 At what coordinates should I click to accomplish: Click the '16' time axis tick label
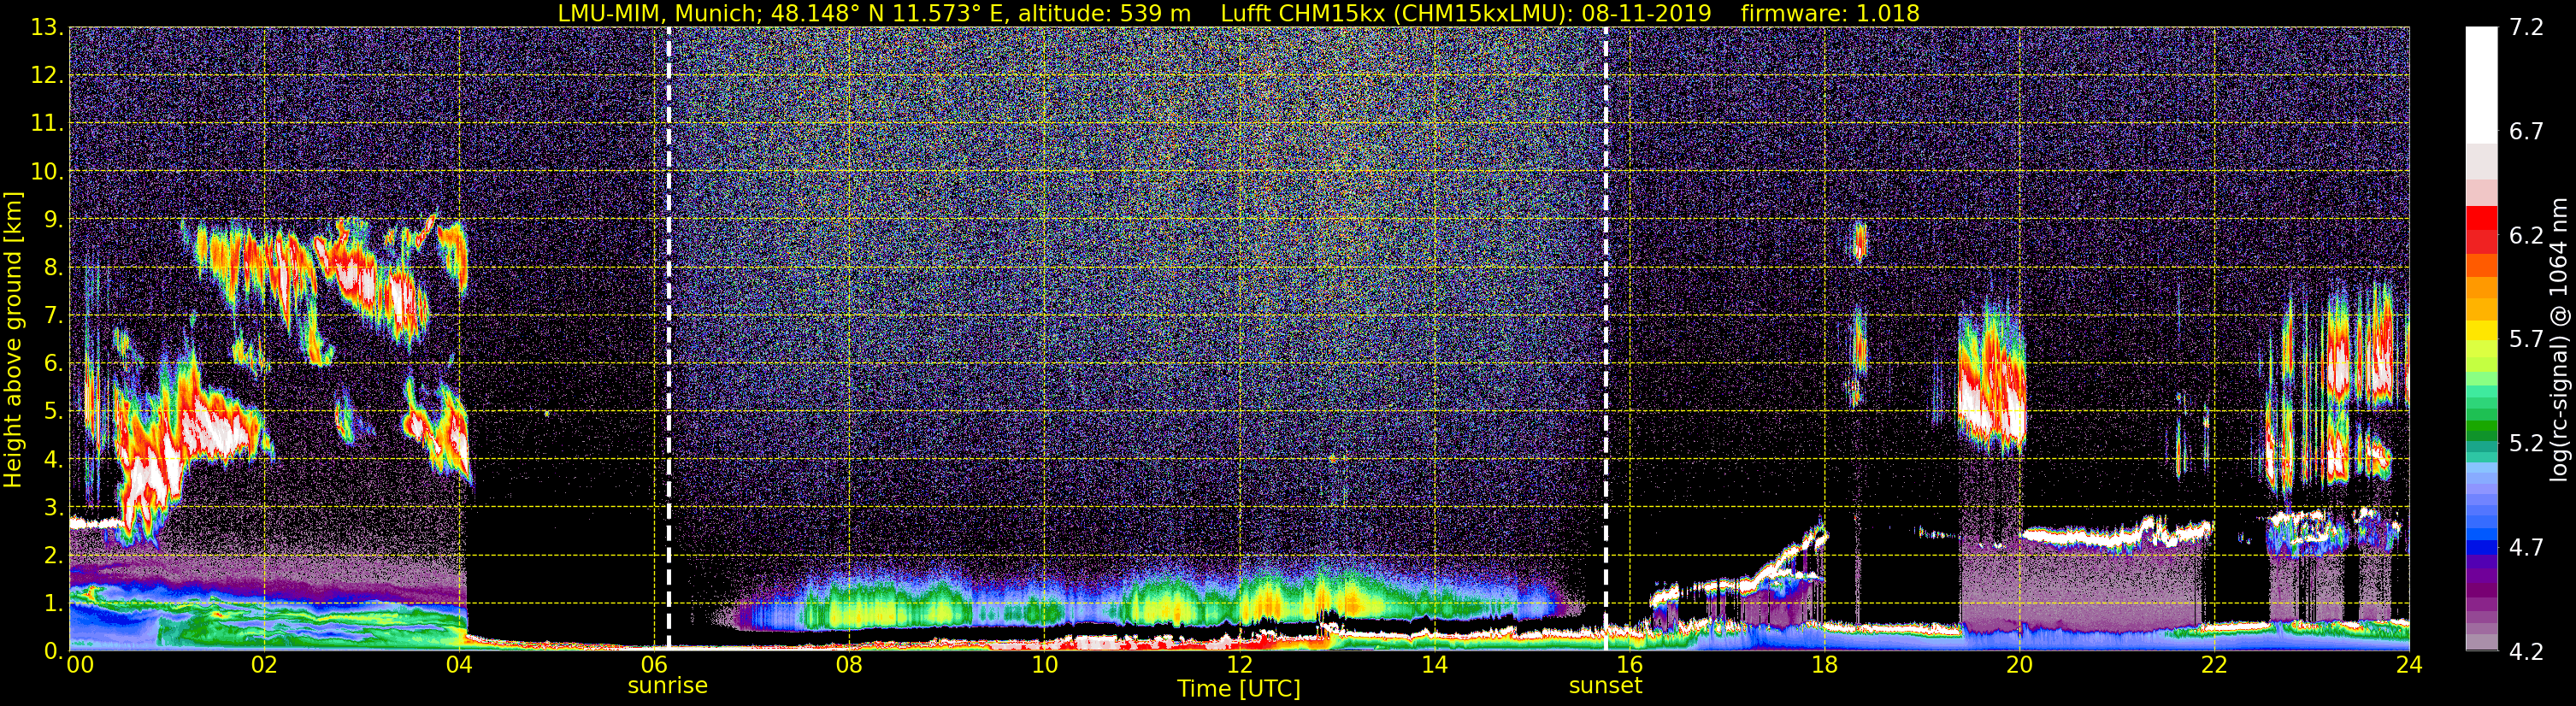(x=1629, y=666)
